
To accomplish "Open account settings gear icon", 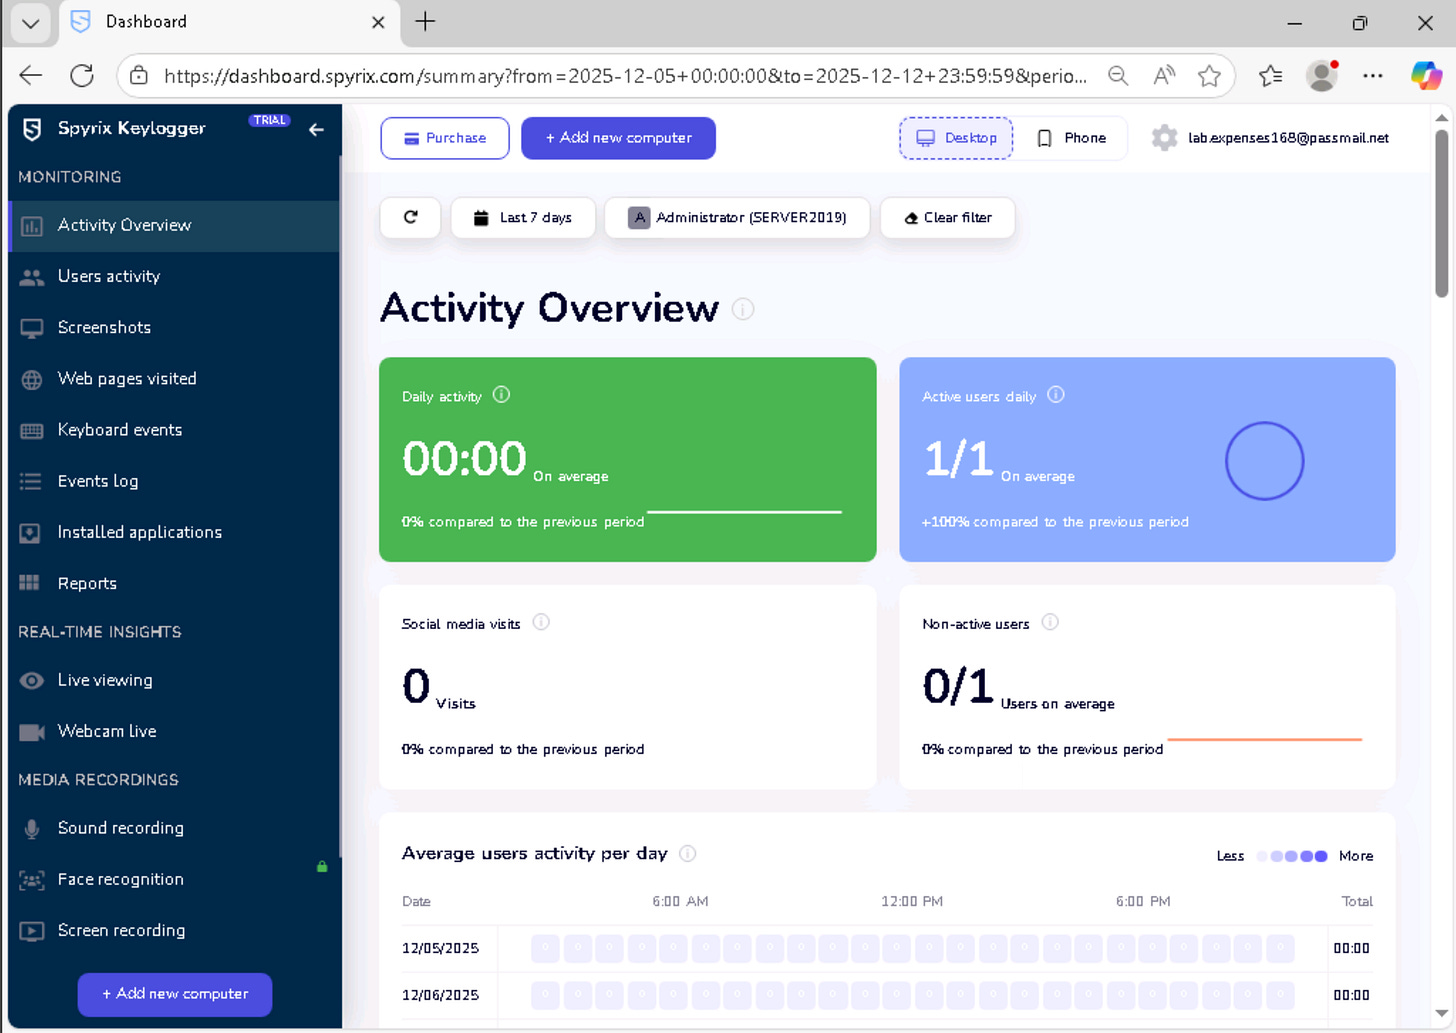I will click(x=1164, y=138).
